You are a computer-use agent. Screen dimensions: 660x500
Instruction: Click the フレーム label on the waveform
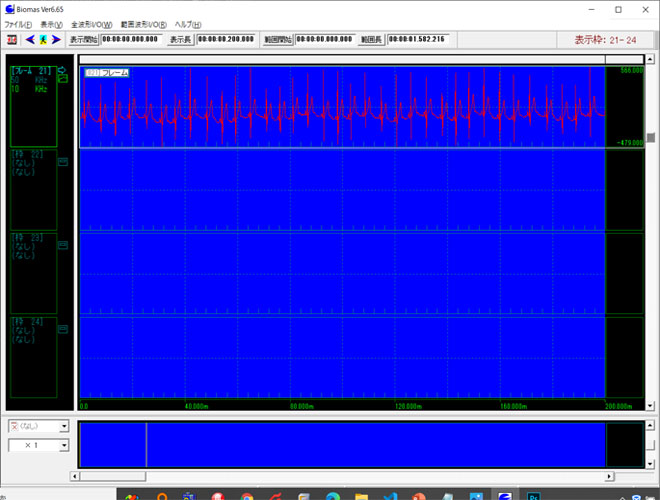(107, 72)
